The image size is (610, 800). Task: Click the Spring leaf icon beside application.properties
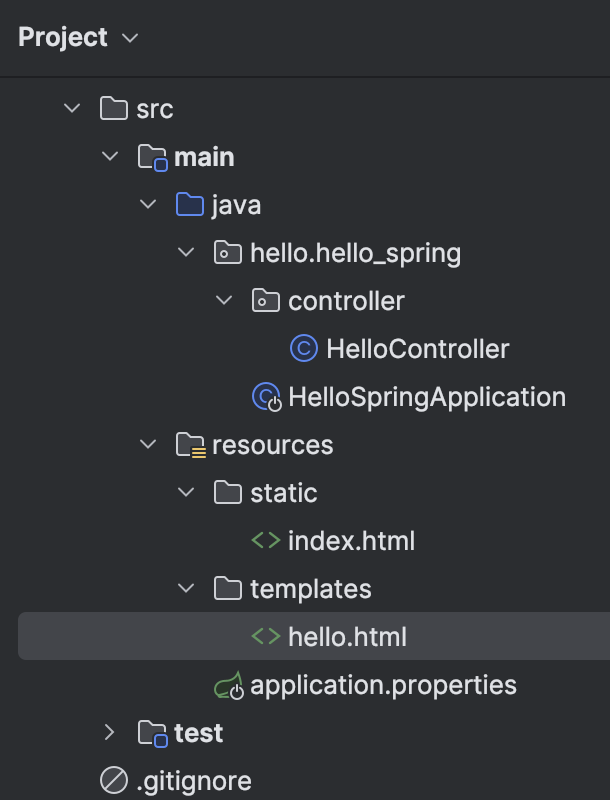pos(229,686)
